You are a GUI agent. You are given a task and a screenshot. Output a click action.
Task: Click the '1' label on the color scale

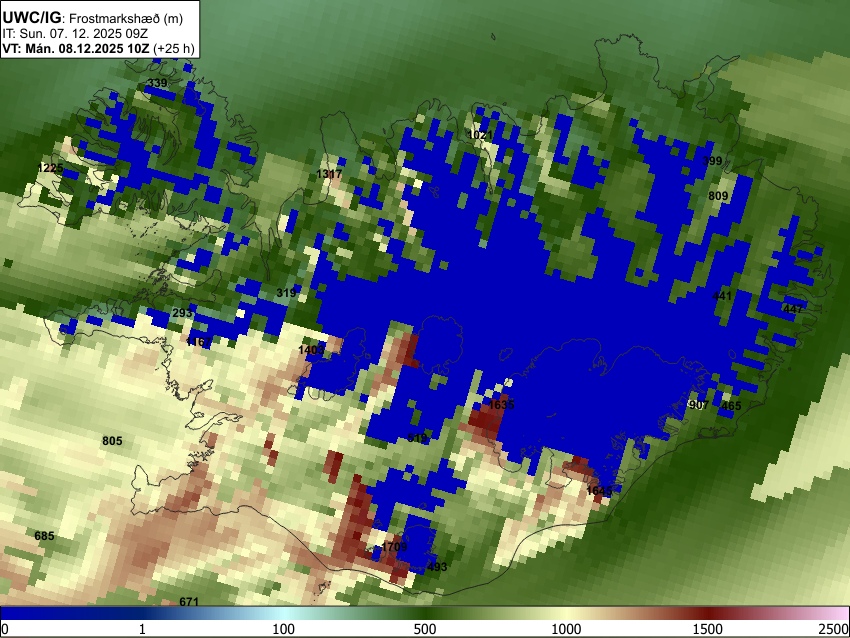click(x=142, y=629)
